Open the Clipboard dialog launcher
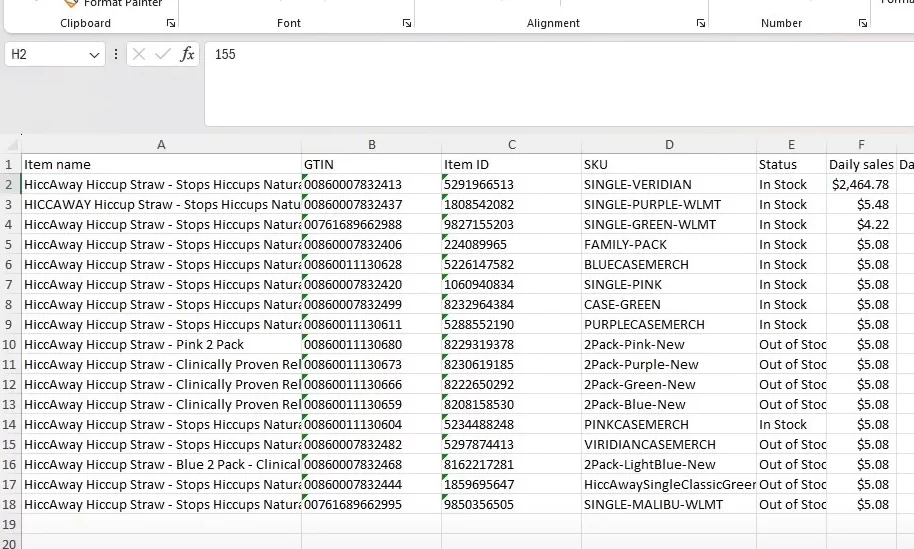Image resolution: width=914 pixels, height=549 pixels. (x=171, y=23)
